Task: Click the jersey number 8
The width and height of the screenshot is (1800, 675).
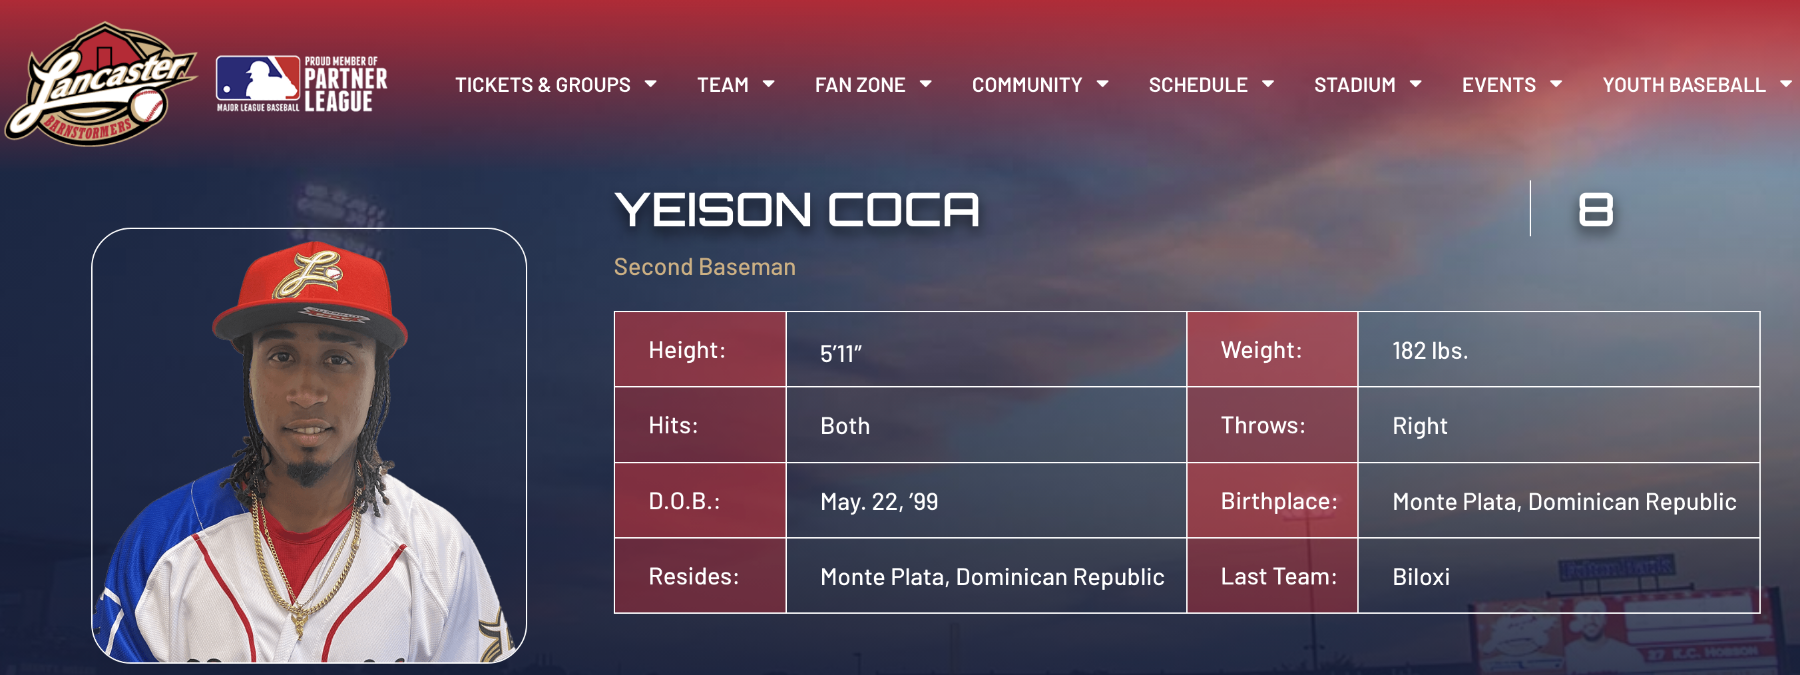Action: coord(1595,210)
